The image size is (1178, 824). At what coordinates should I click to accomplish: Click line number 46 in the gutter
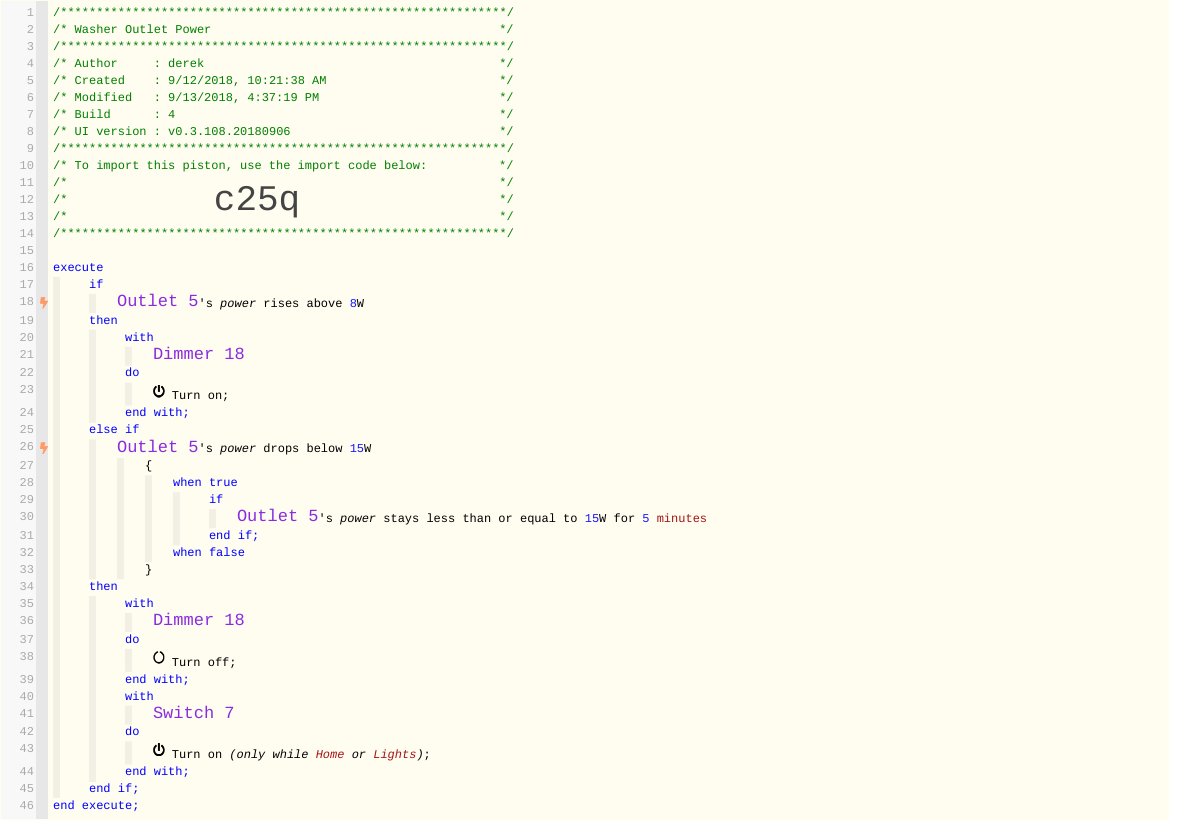tap(26, 806)
